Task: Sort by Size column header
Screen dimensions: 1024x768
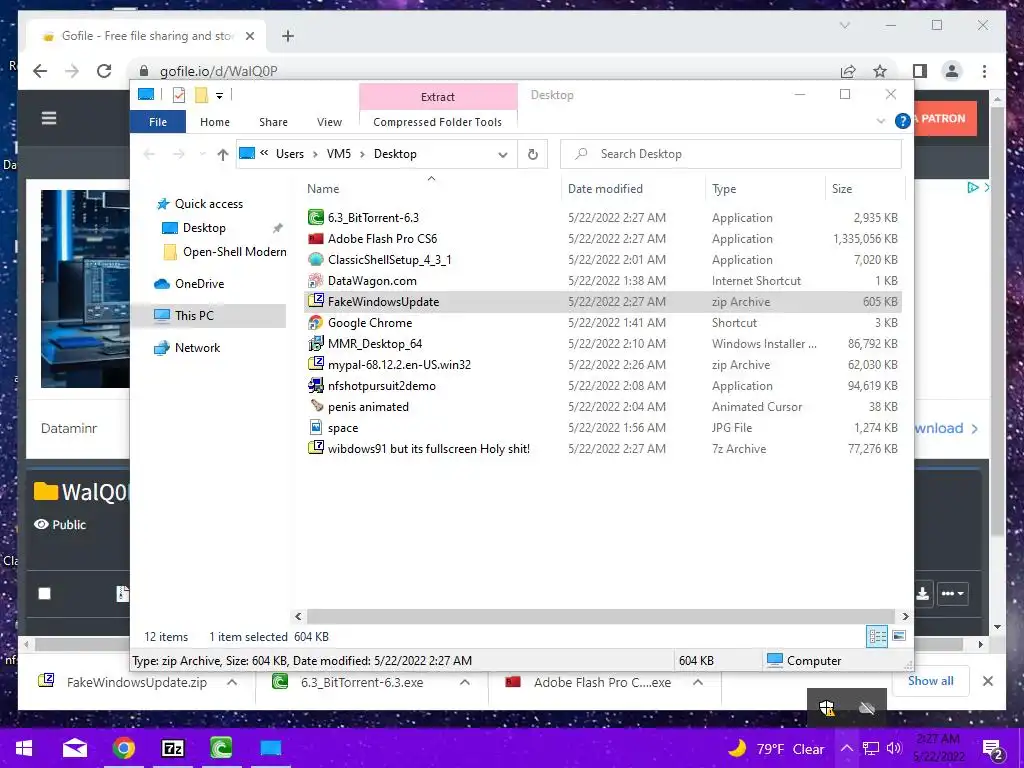Action: [842, 189]
